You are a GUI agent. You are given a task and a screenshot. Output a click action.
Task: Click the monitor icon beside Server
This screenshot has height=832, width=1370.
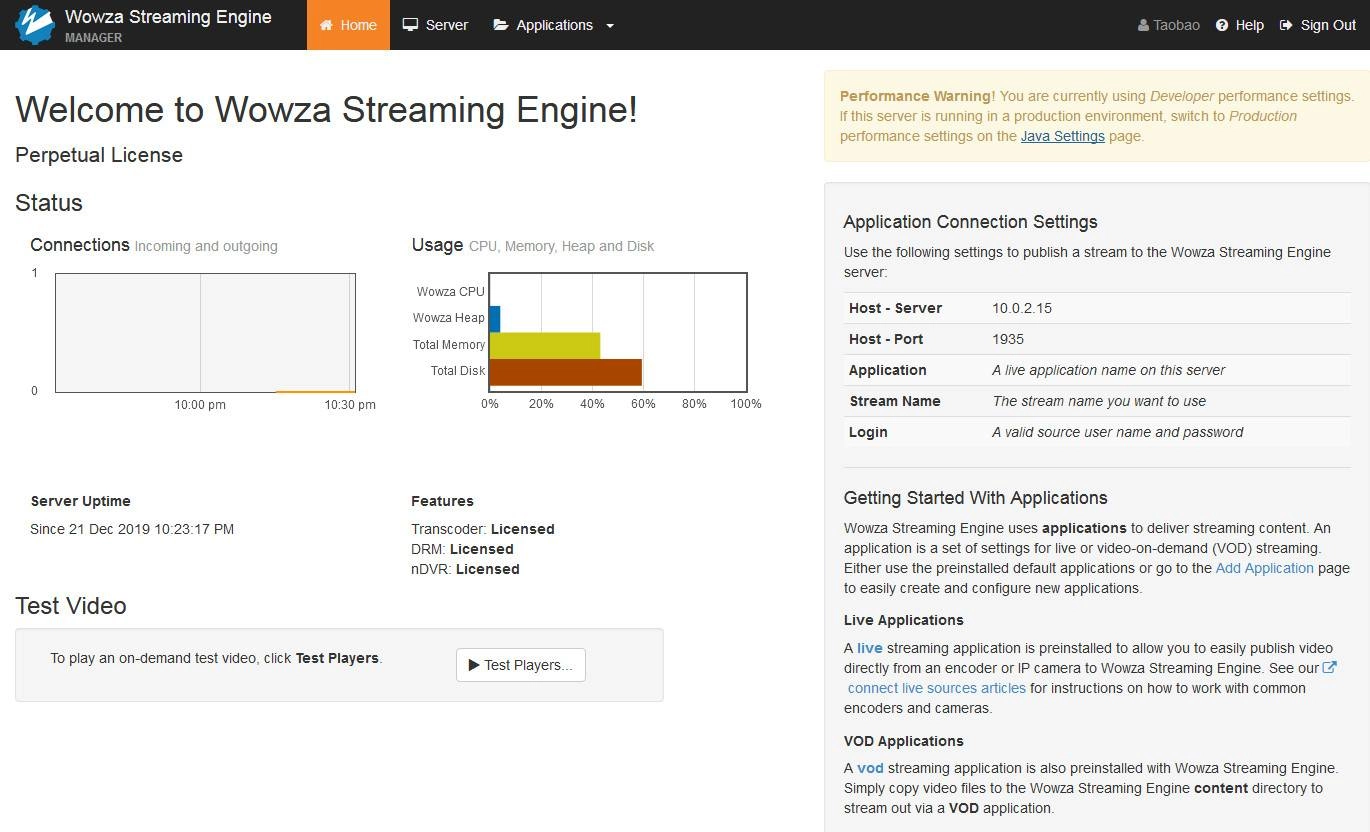(410, 25)
